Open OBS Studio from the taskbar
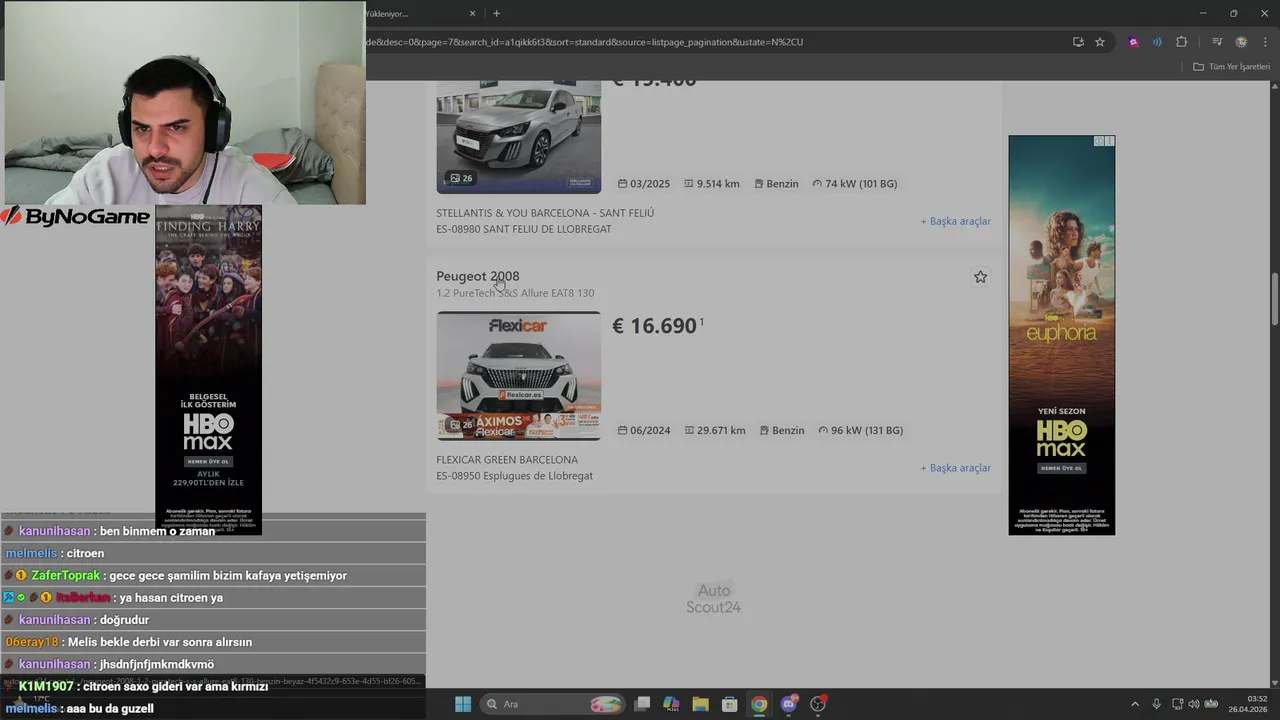Viewport: 1280px width, 720px height. point(818,704)
